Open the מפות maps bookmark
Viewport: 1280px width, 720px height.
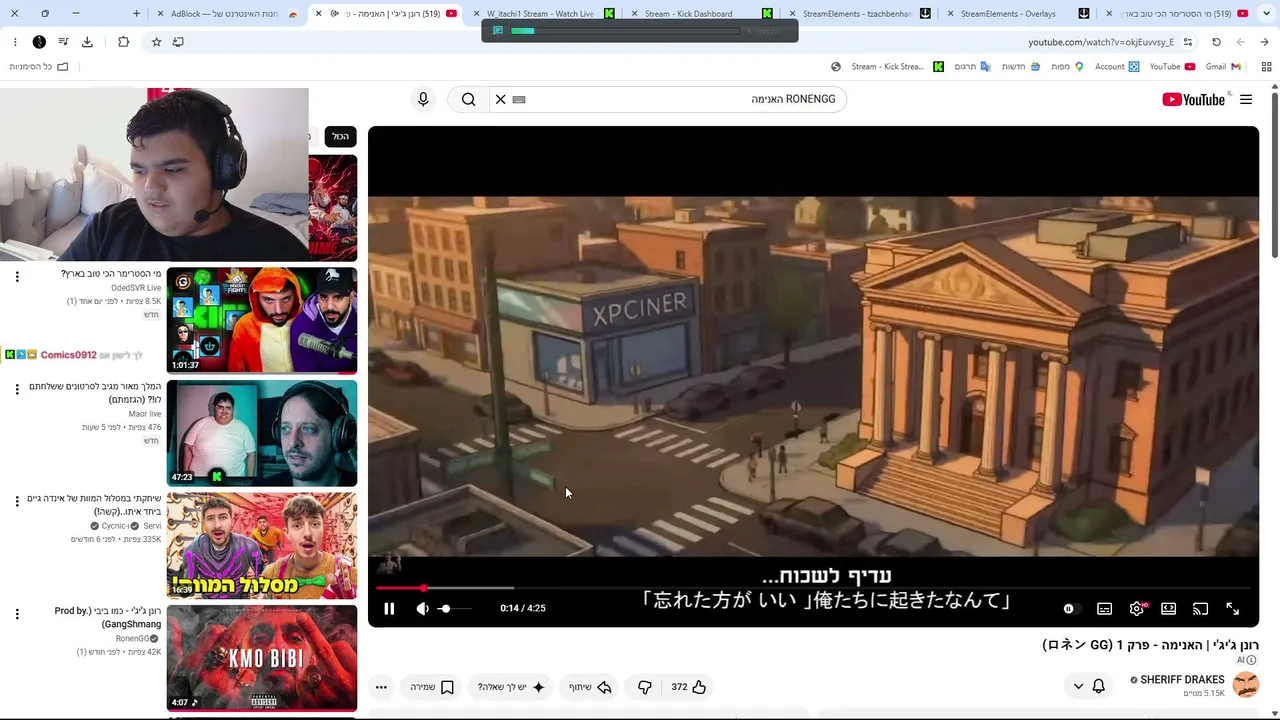(1066, 67)
